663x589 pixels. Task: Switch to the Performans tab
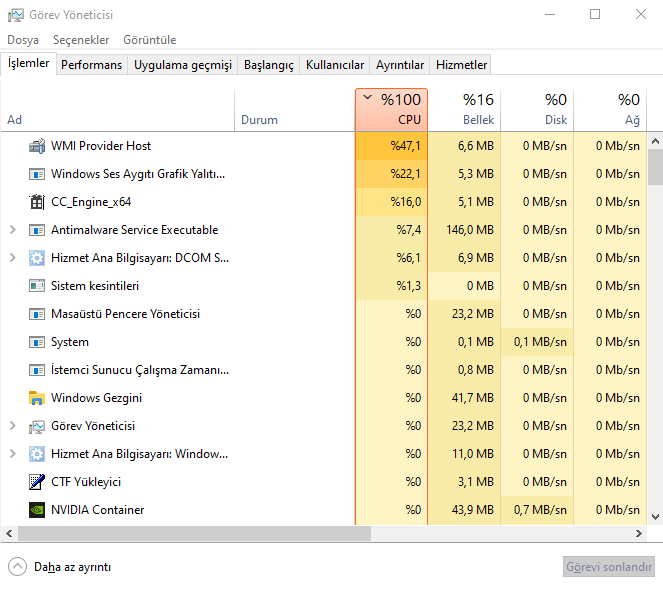(x=91, y=65)
